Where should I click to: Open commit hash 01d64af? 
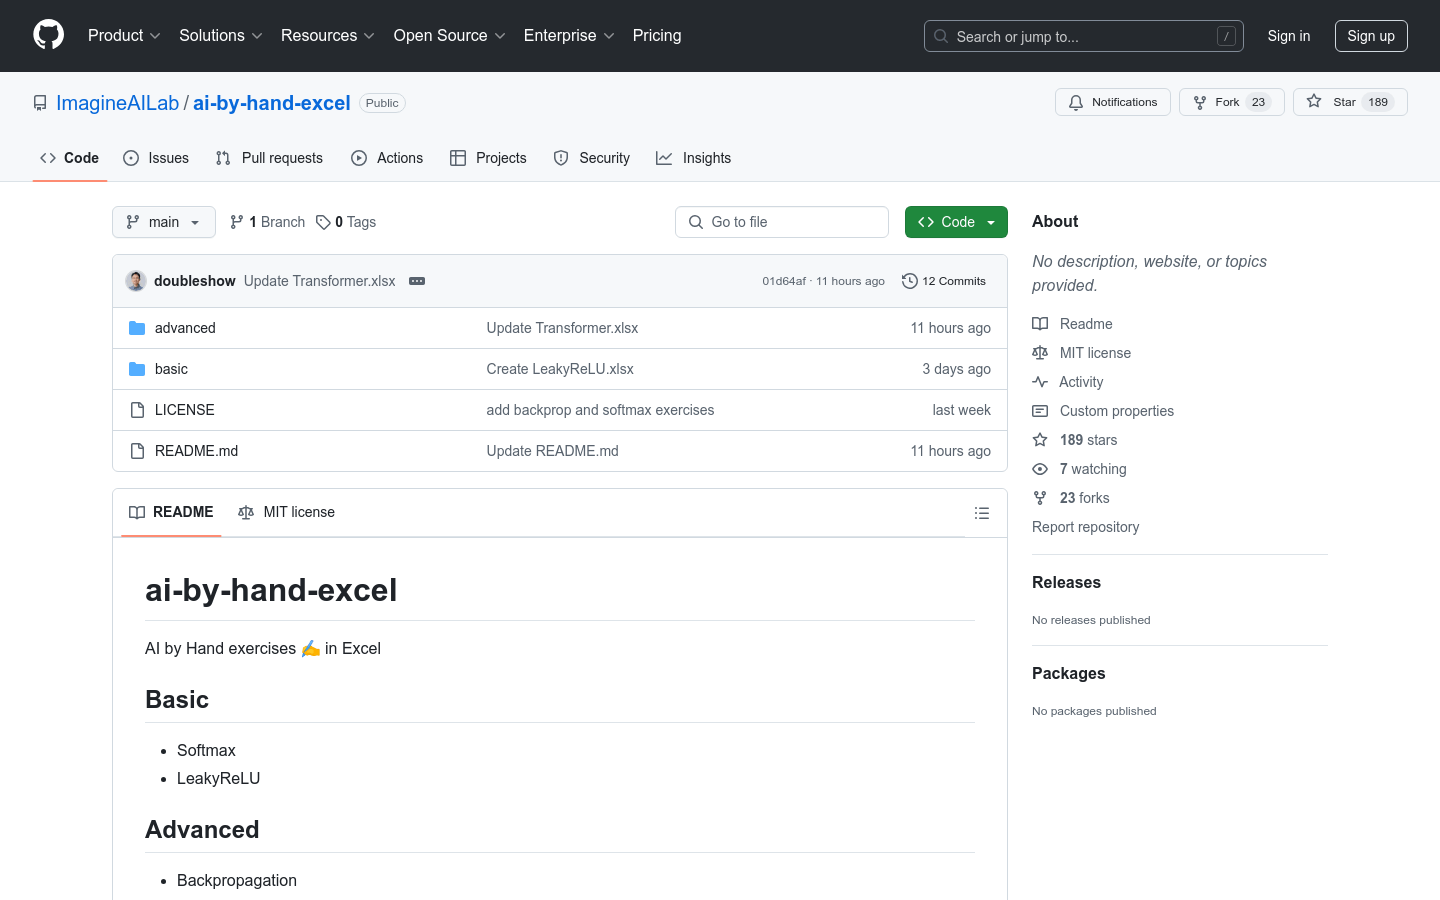[x=784, y=281]
